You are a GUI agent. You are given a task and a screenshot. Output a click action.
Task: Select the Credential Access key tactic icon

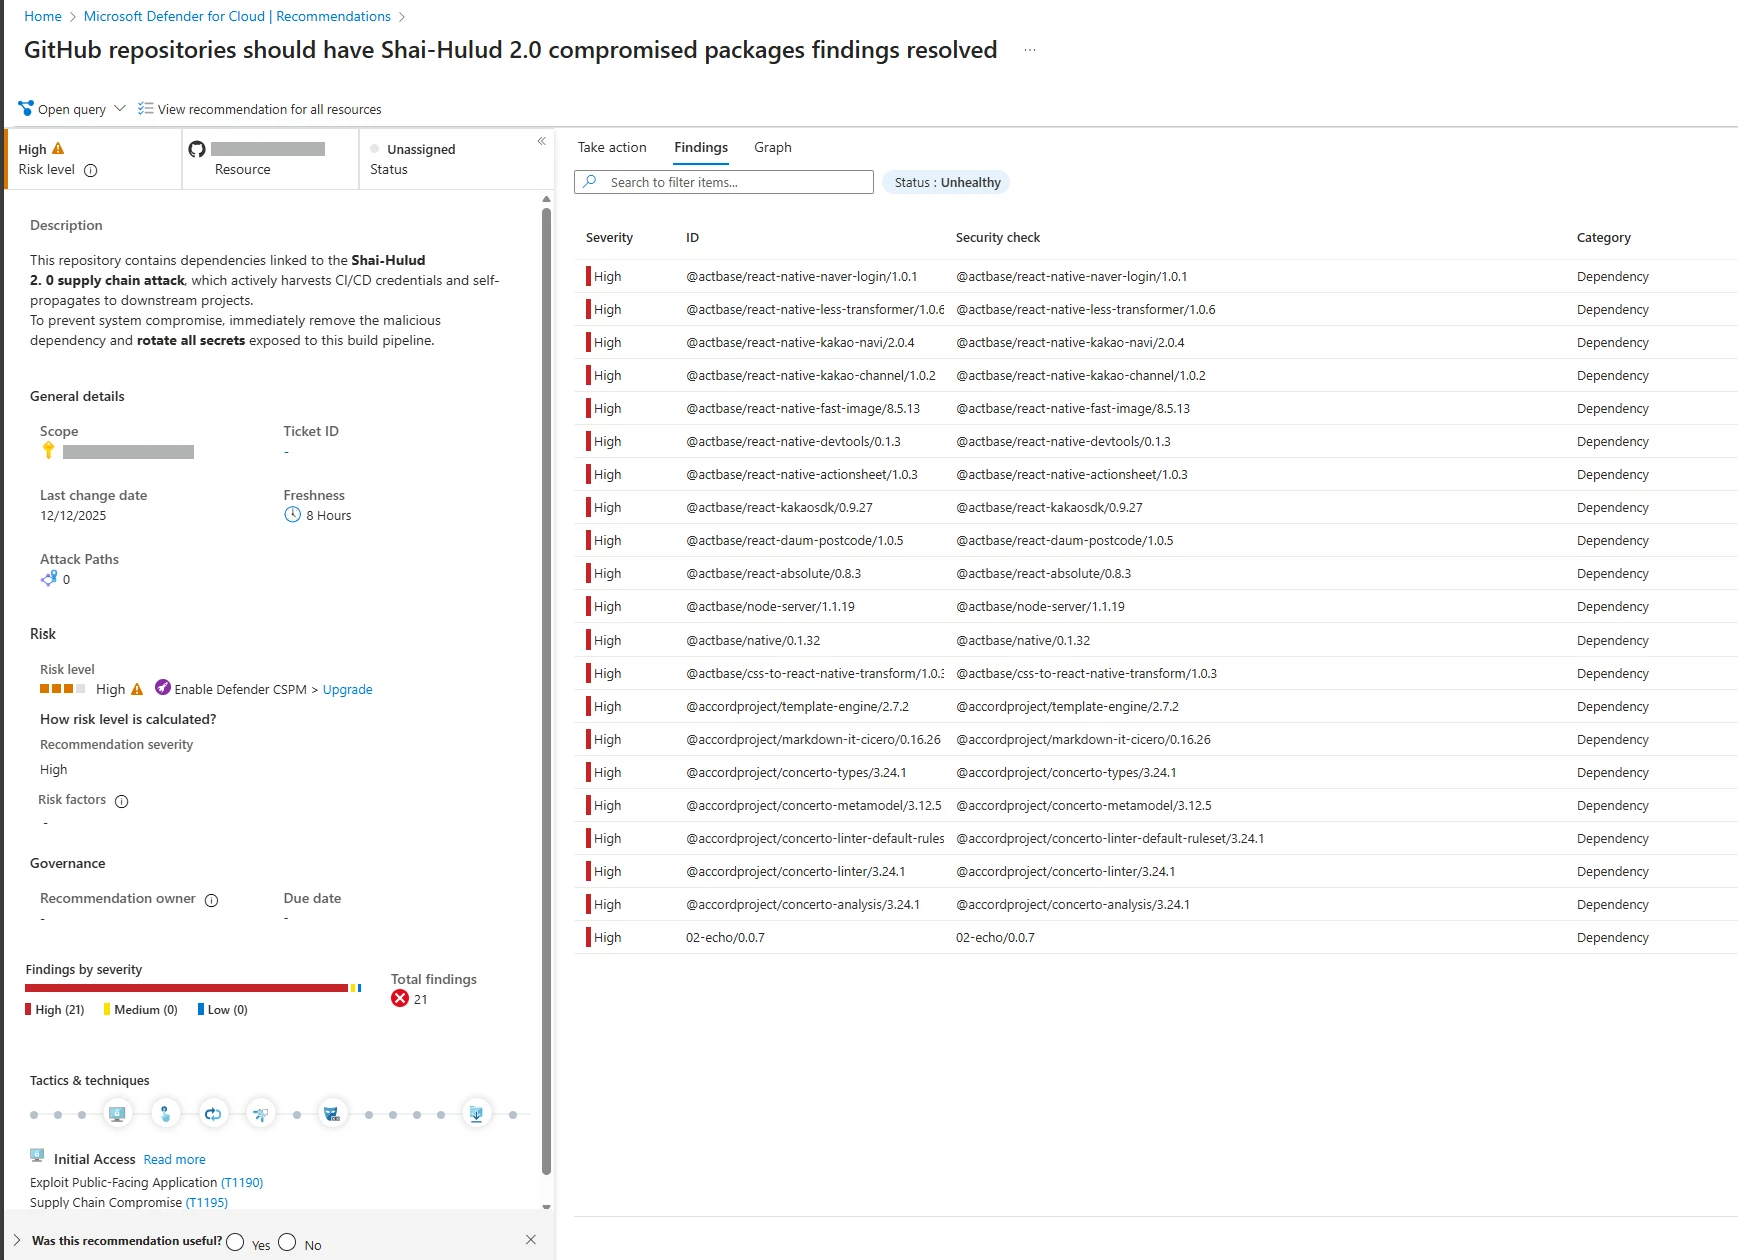[261, 1113]
